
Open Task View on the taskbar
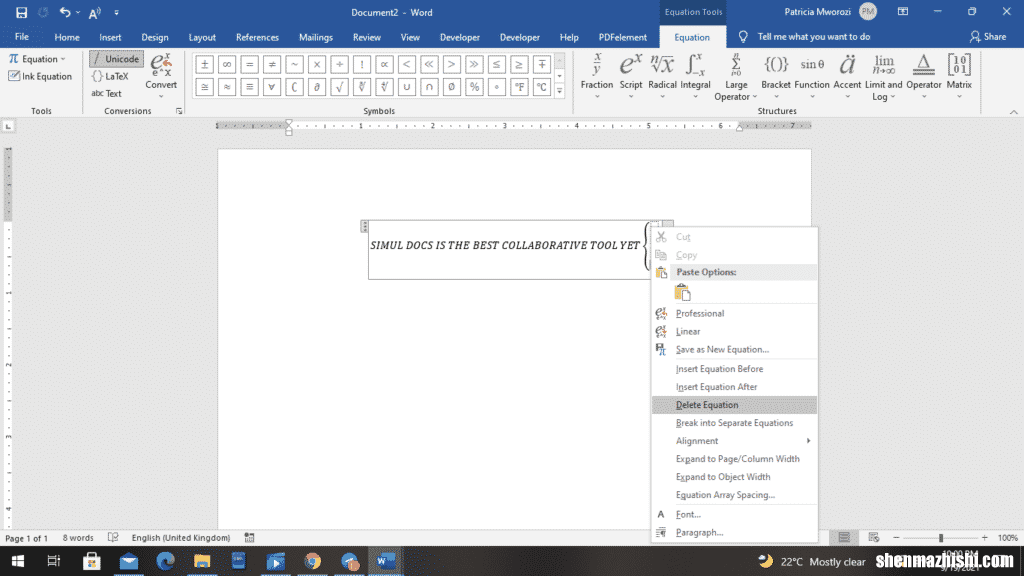pos(54,561)
